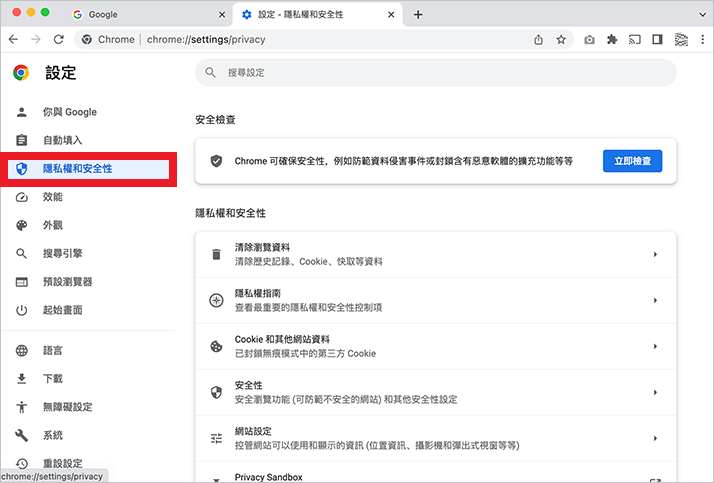
Task: Expand 隱私權指南 with its arrow
Action: tap(655, 300)
